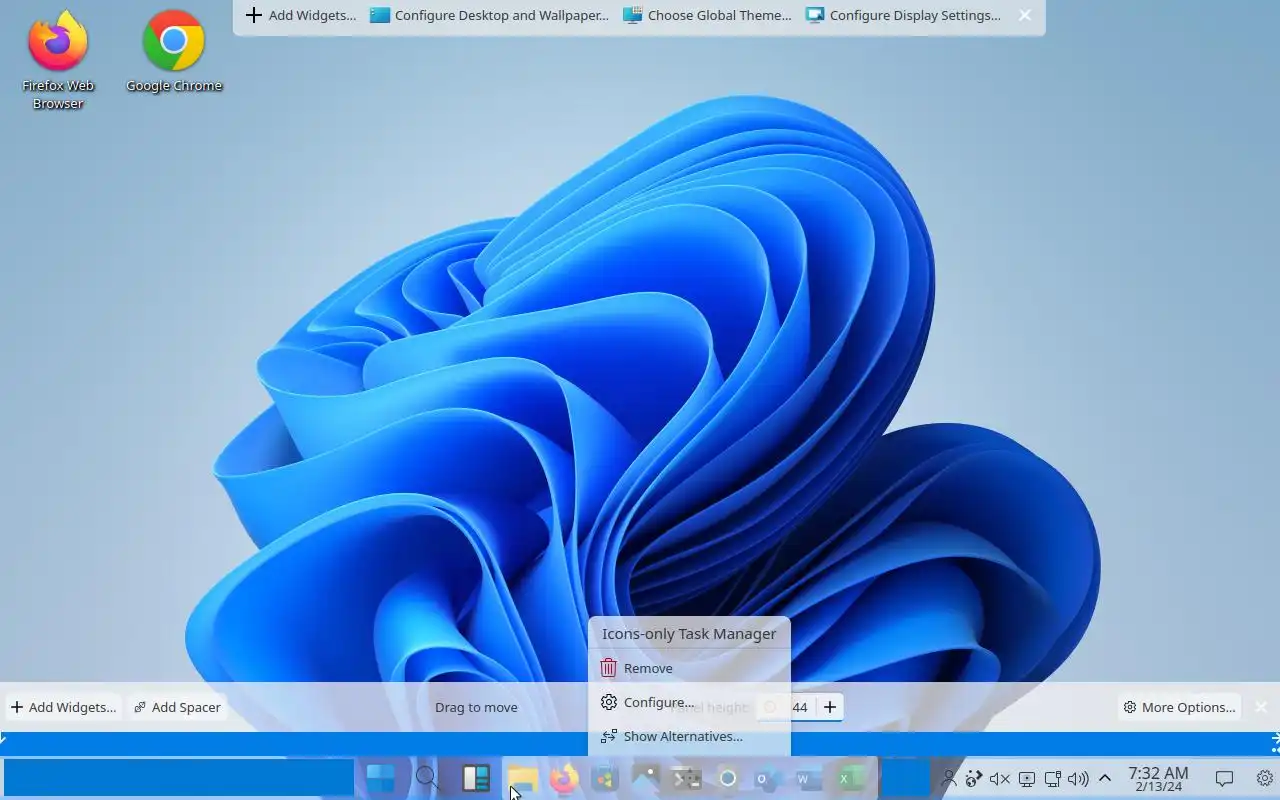1280x800 pixels.
Task: Open the Firefox Web Browser desktop shortcut
Action: (x=58, y=60)
